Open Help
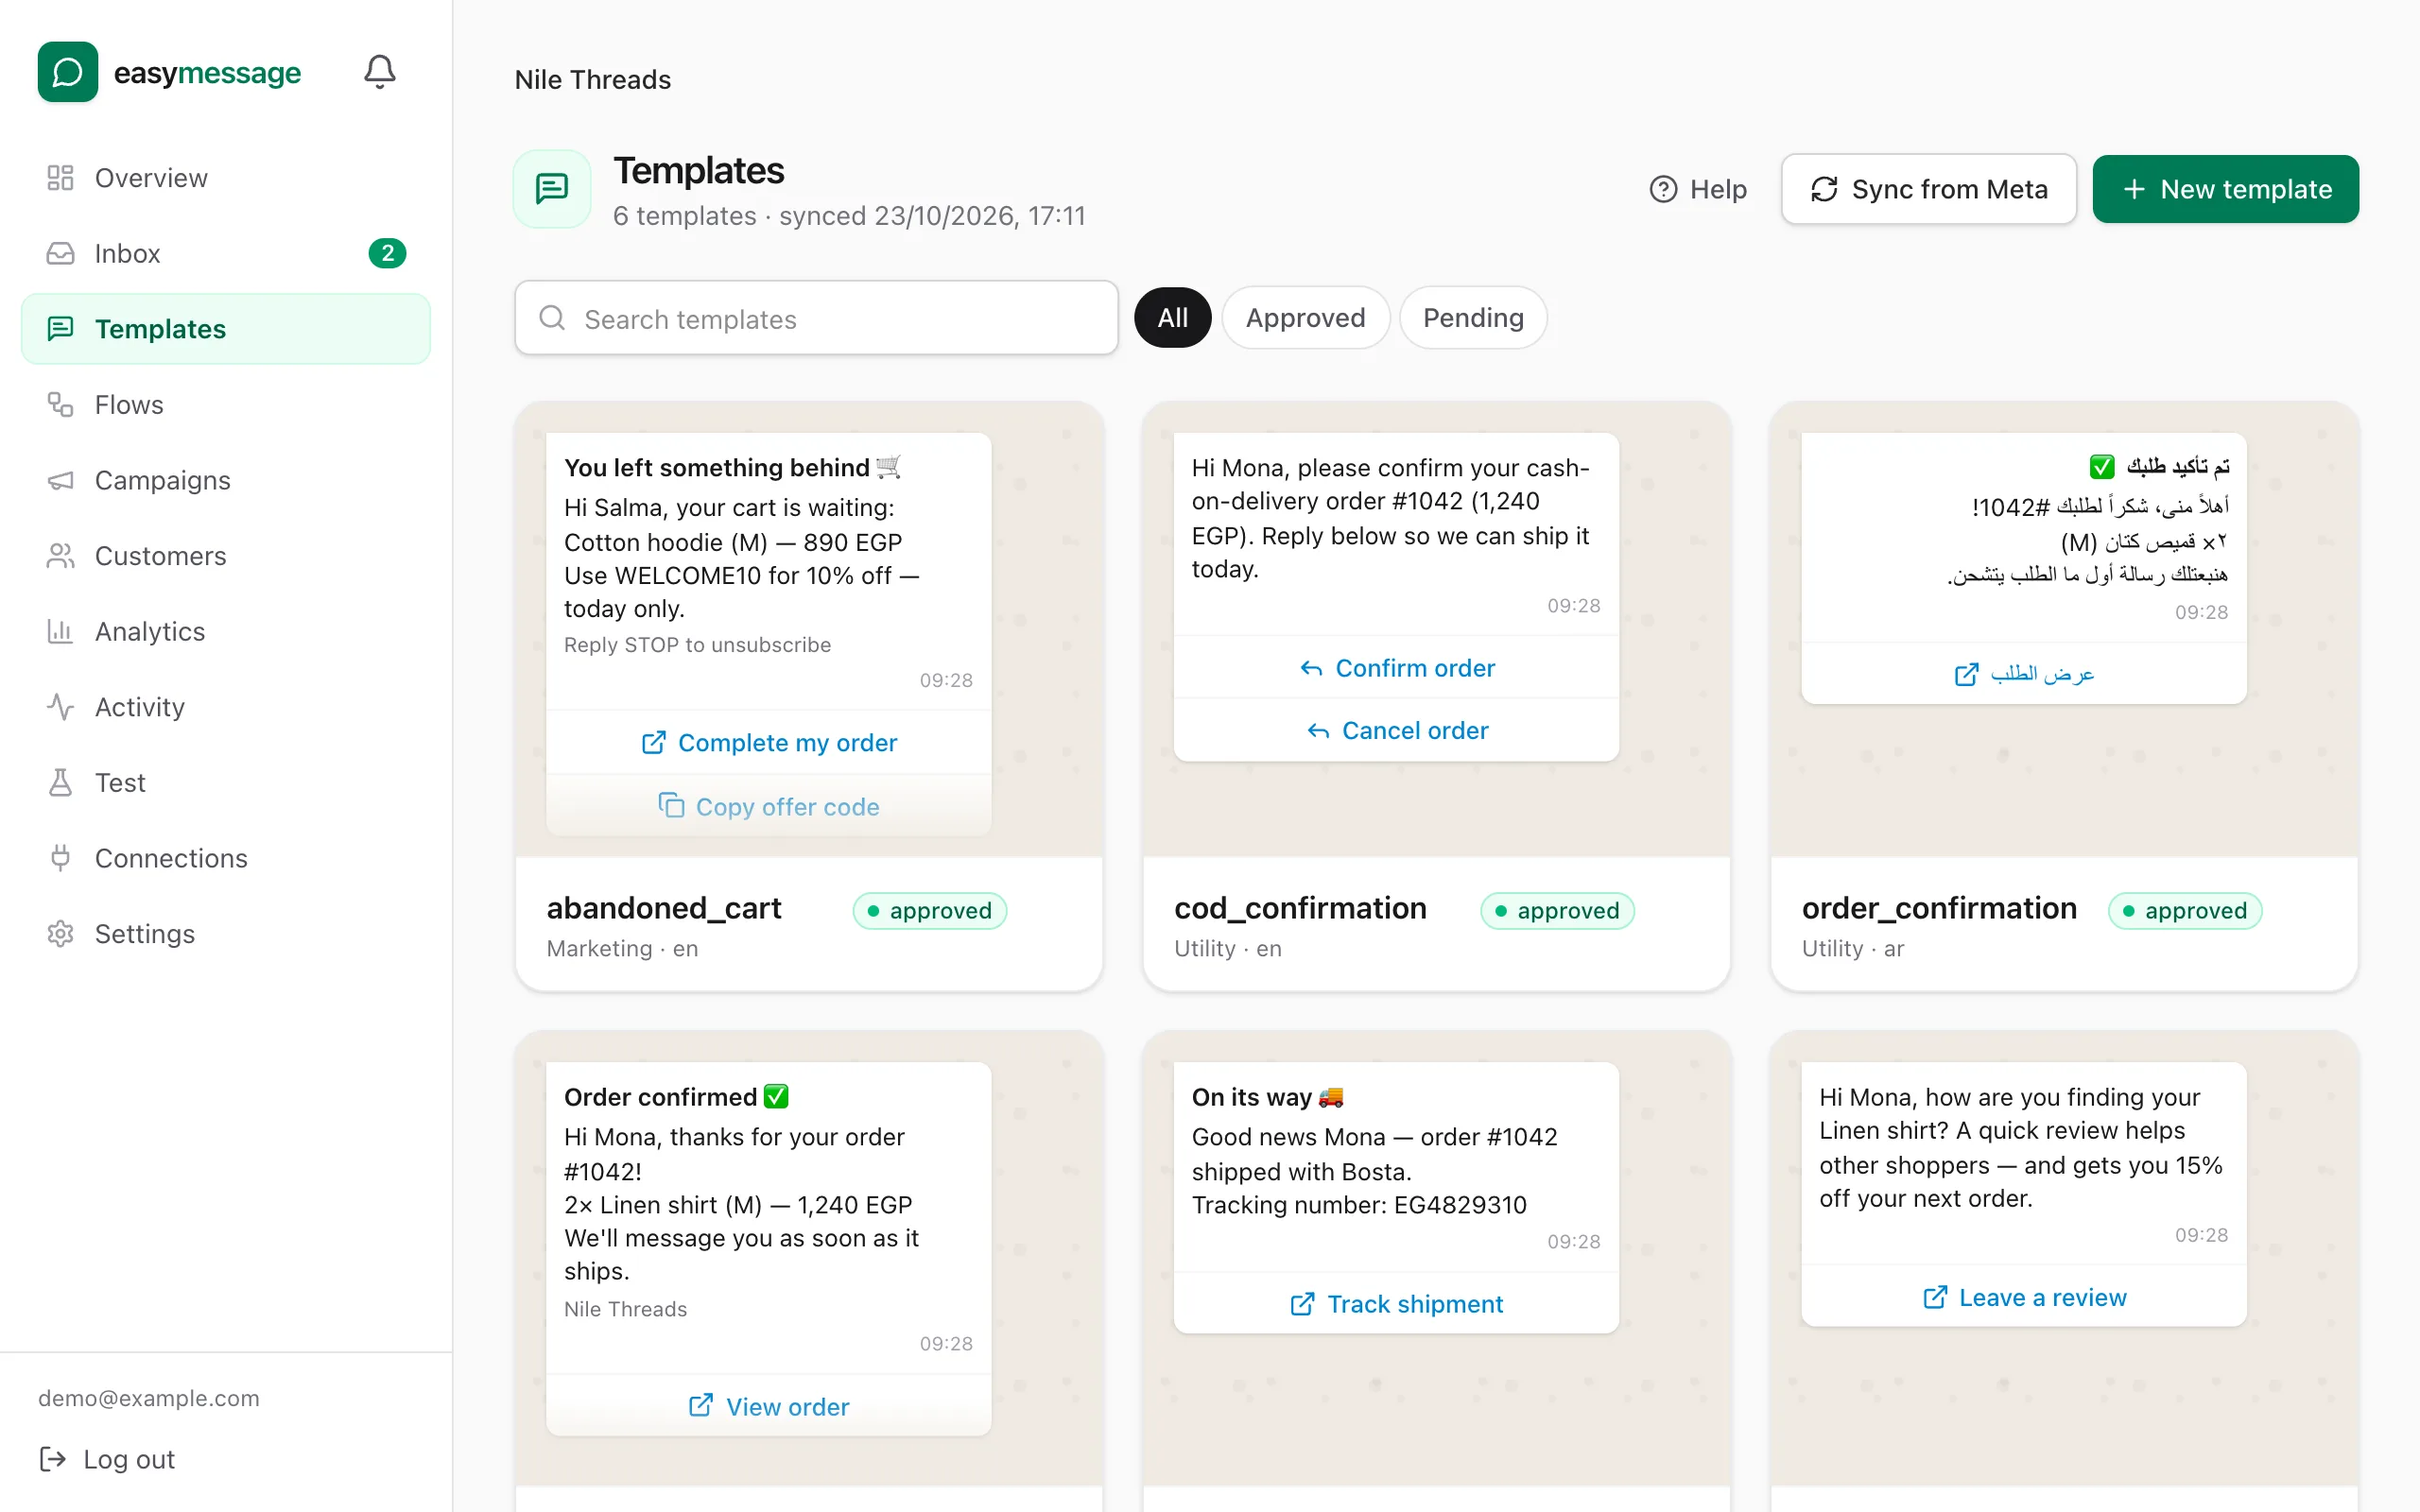 click(x=1698, y=189)
